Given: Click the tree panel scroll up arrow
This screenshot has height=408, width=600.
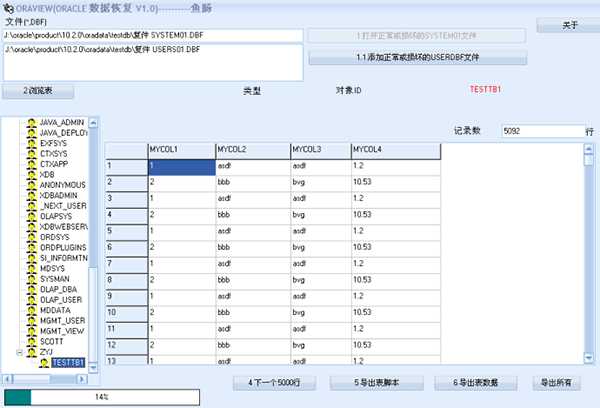Looking at the screenshot, I should click(93, 122).
